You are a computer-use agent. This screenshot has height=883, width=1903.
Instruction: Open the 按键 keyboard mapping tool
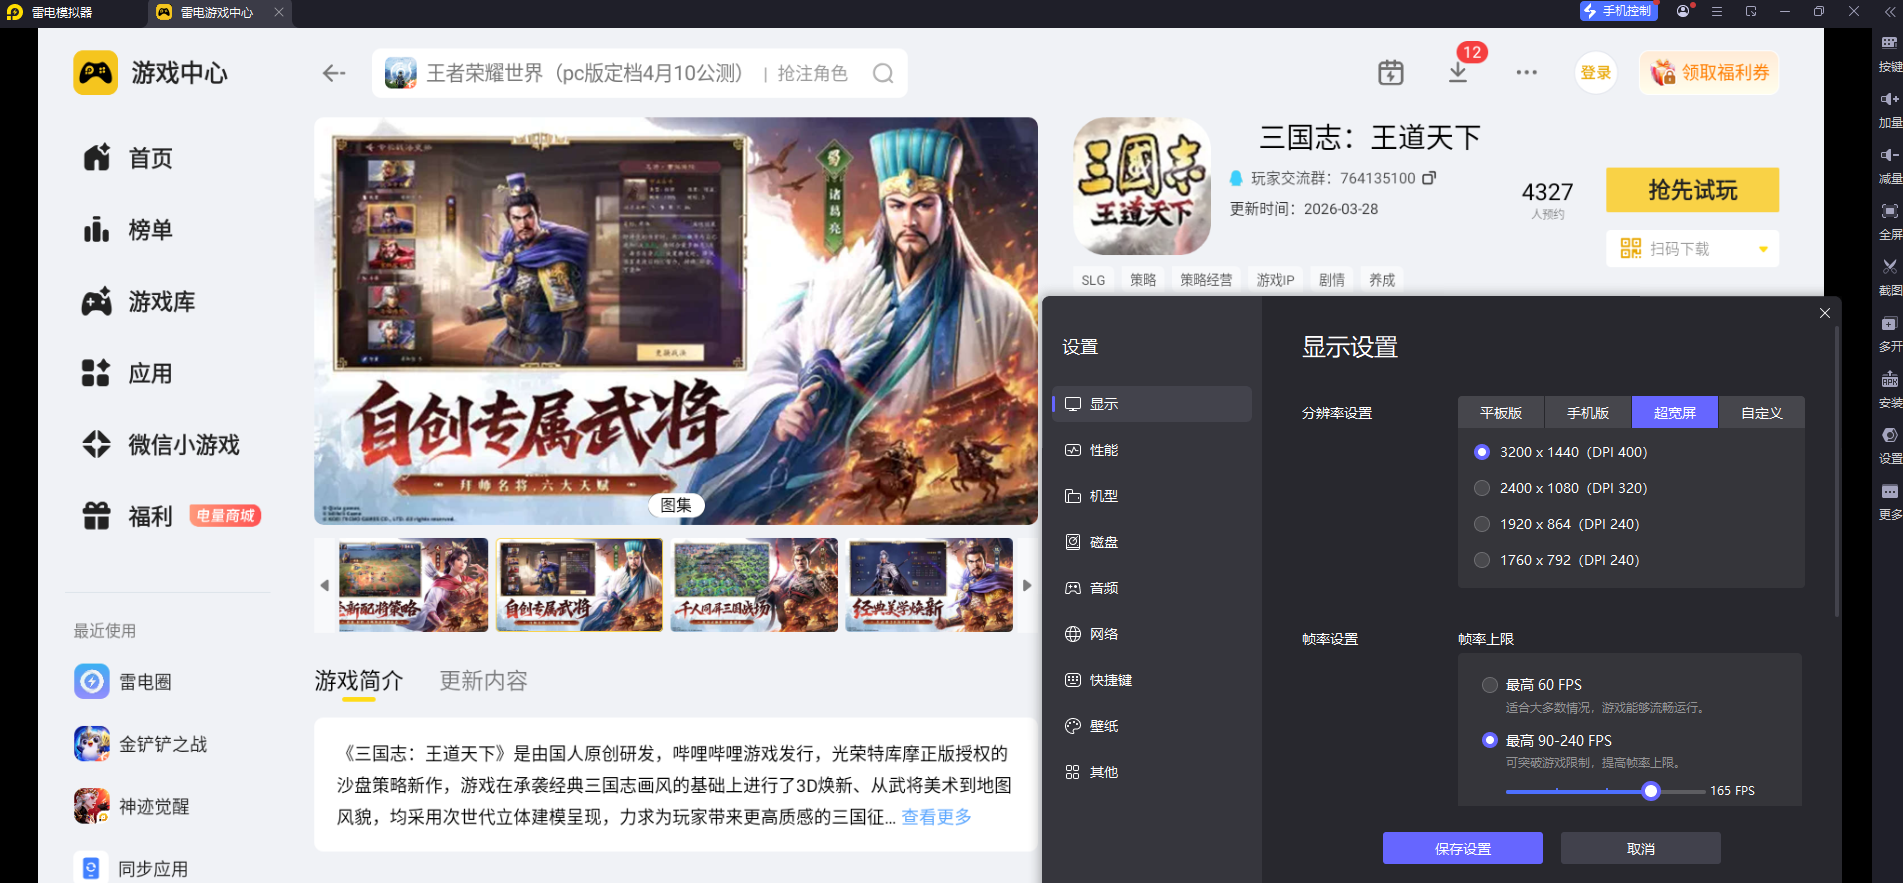(x=1889, y=53)
